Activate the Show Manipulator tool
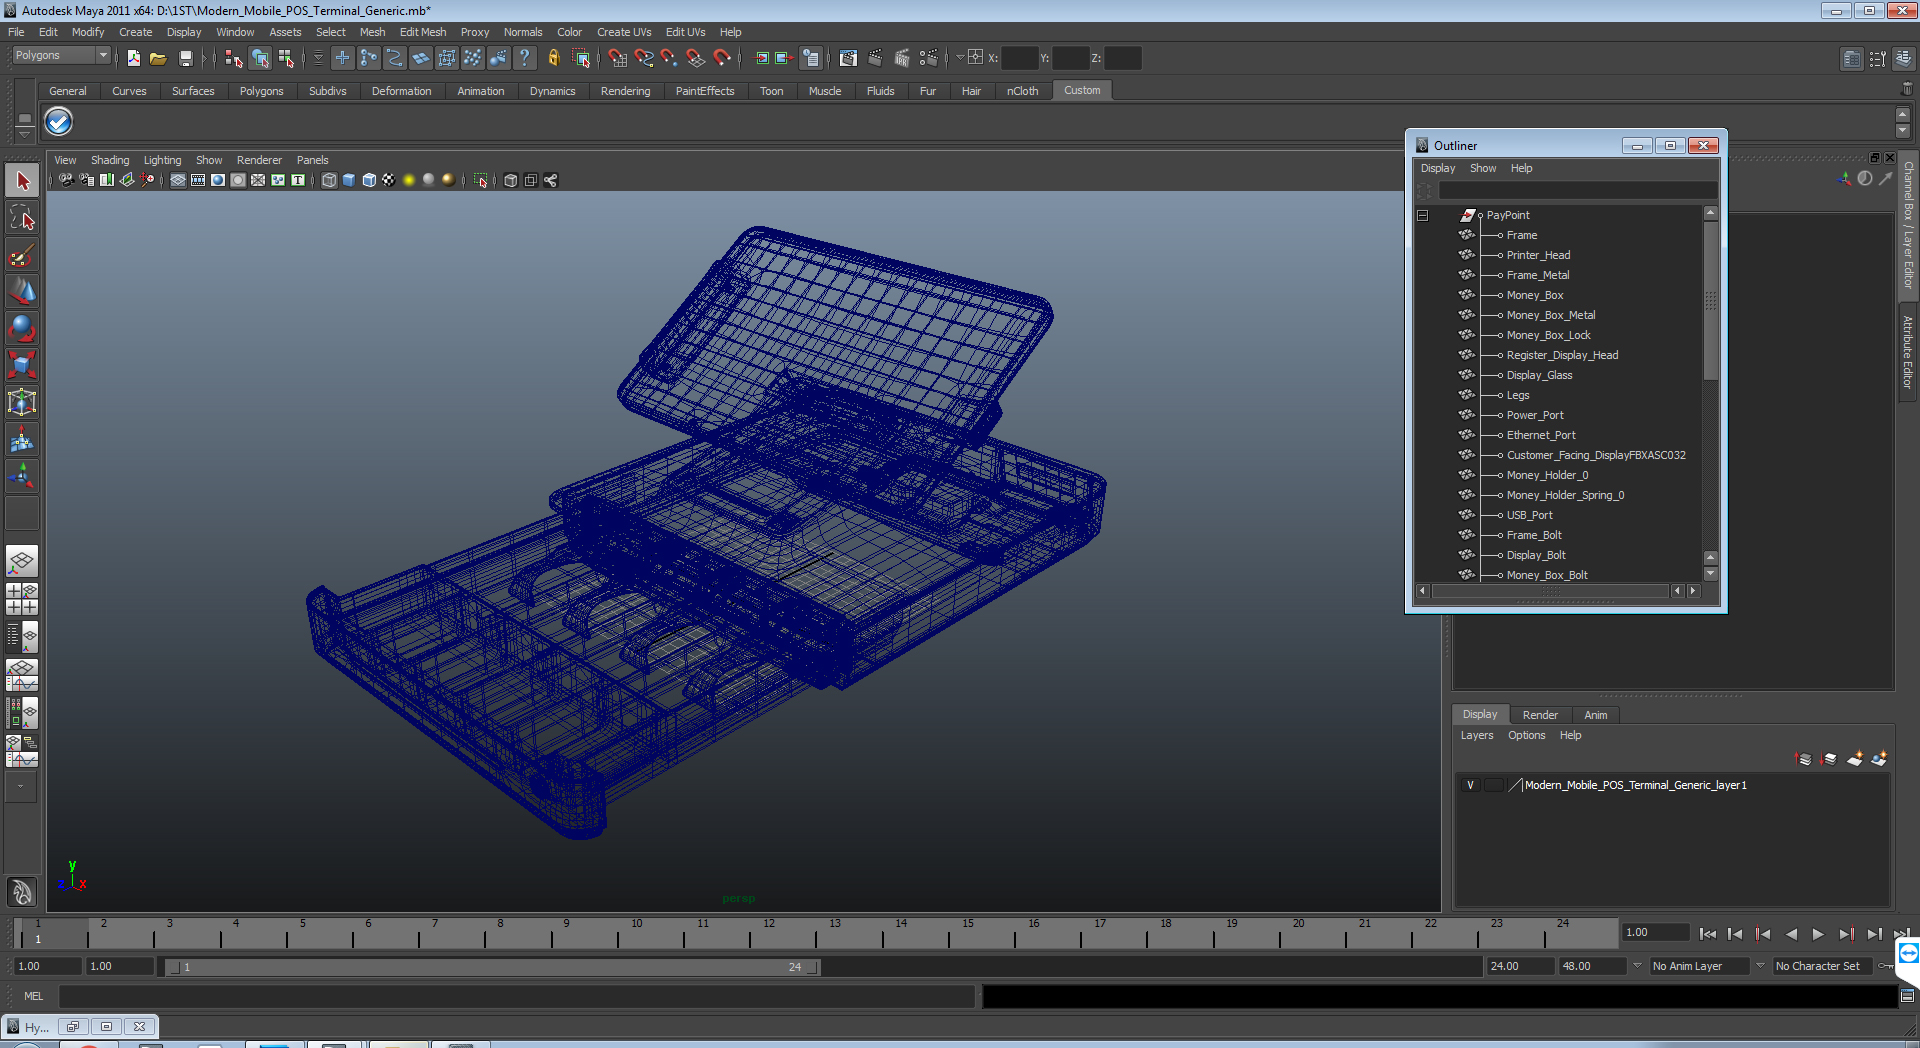 [x=22, y=476]
